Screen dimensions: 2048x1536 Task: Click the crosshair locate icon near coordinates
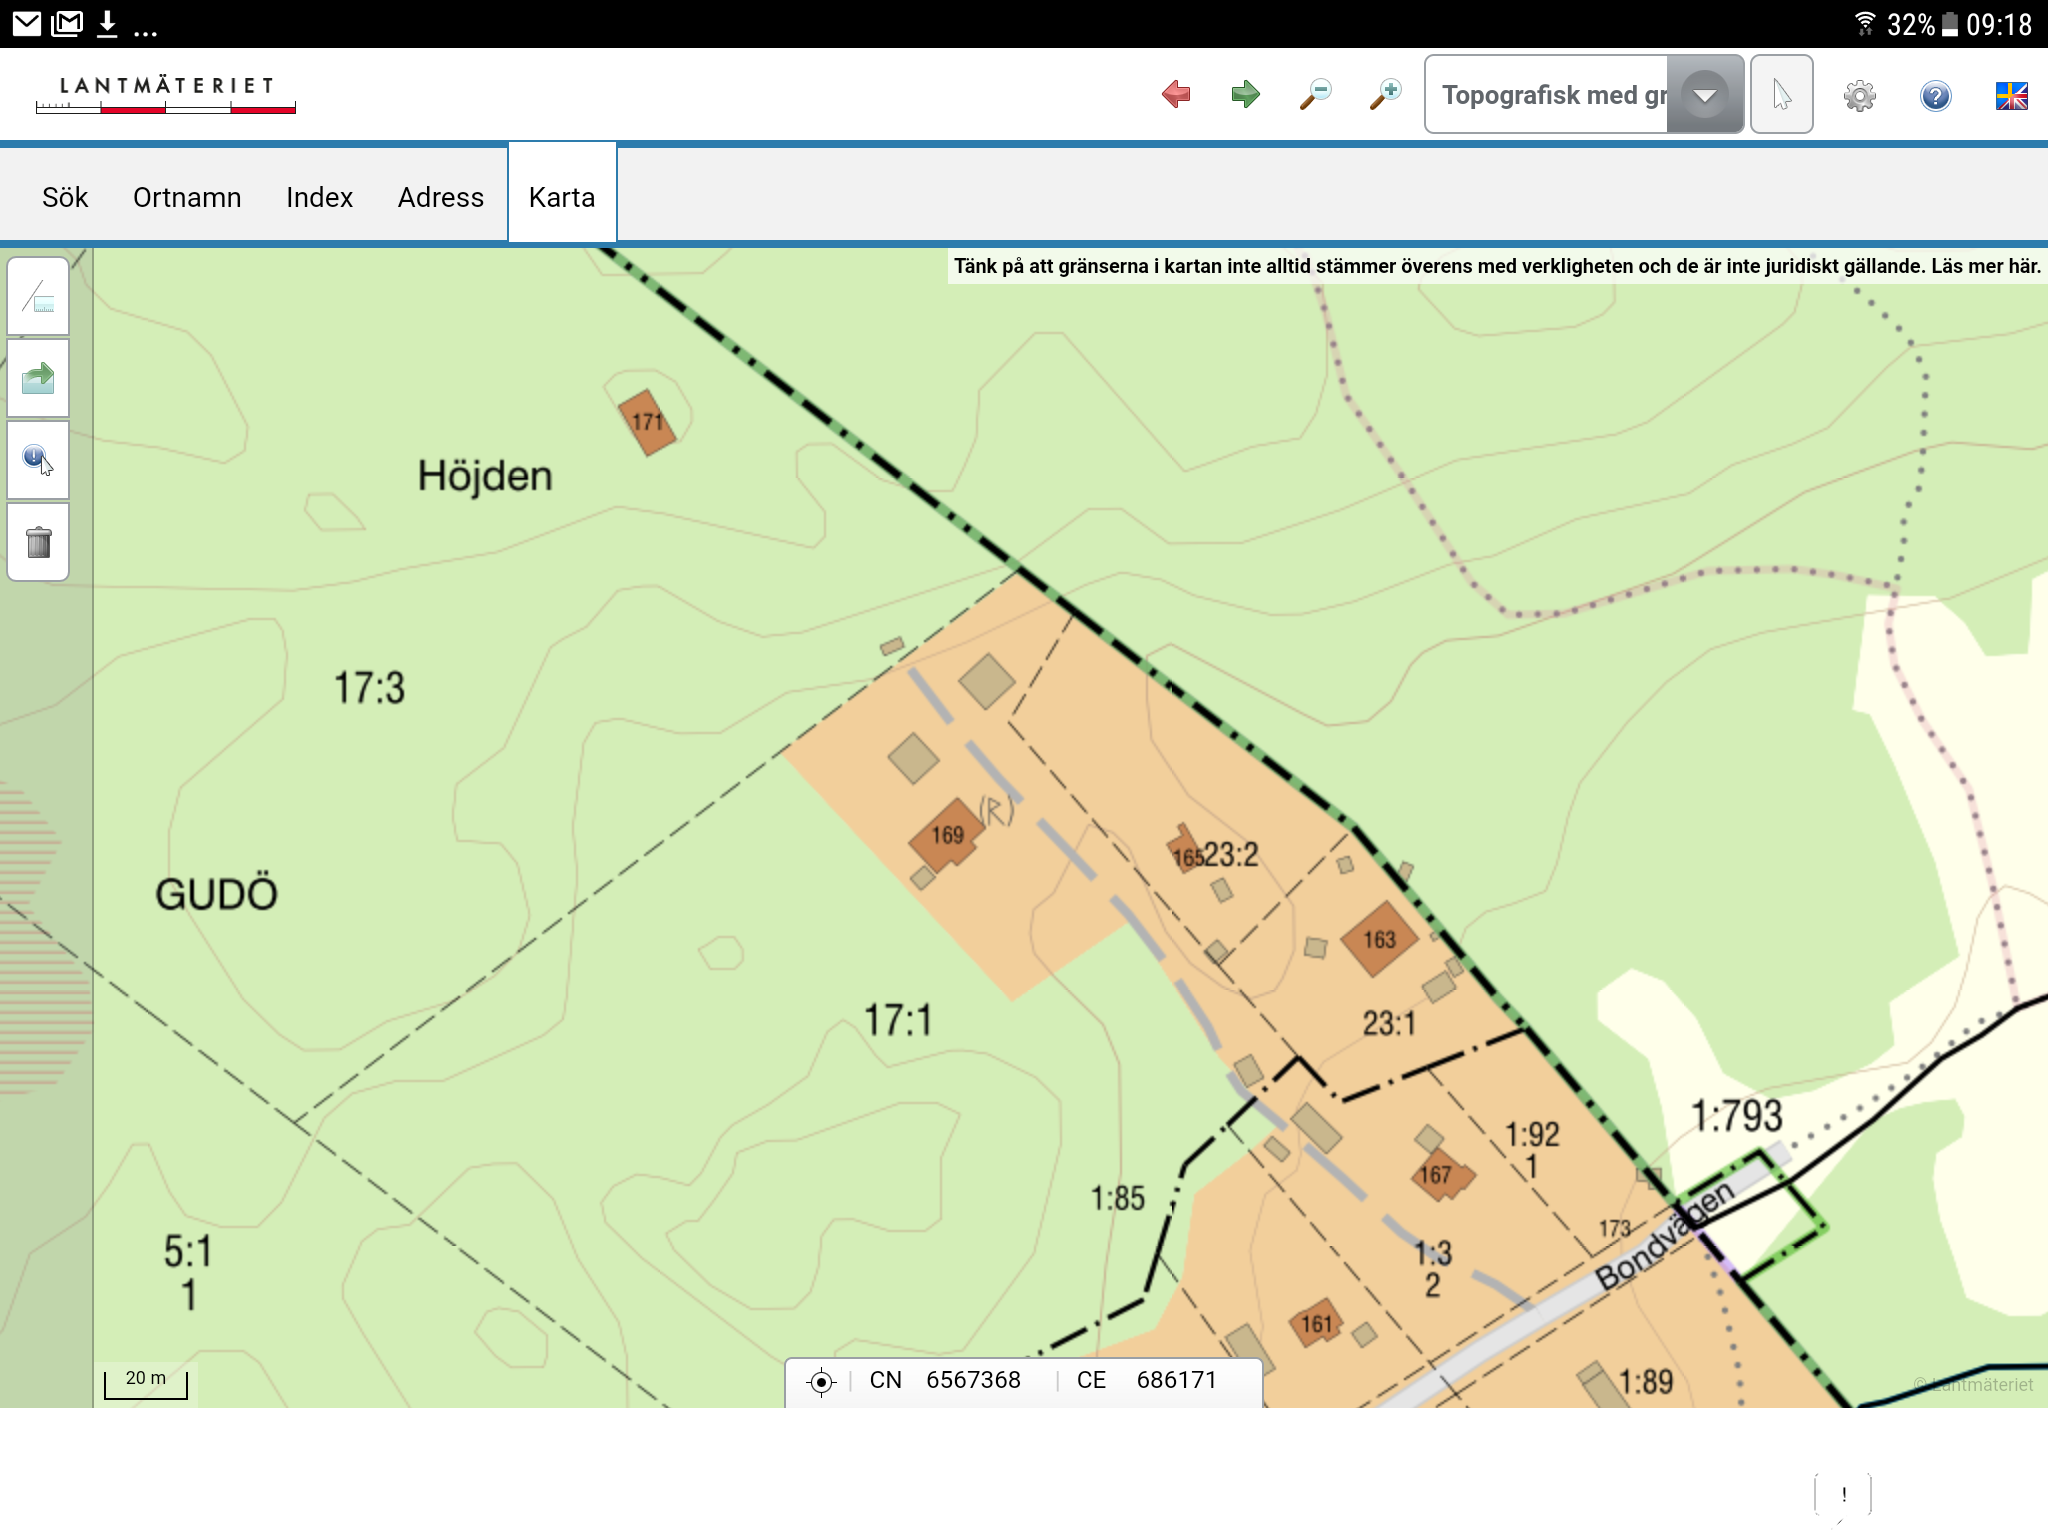821,1381
